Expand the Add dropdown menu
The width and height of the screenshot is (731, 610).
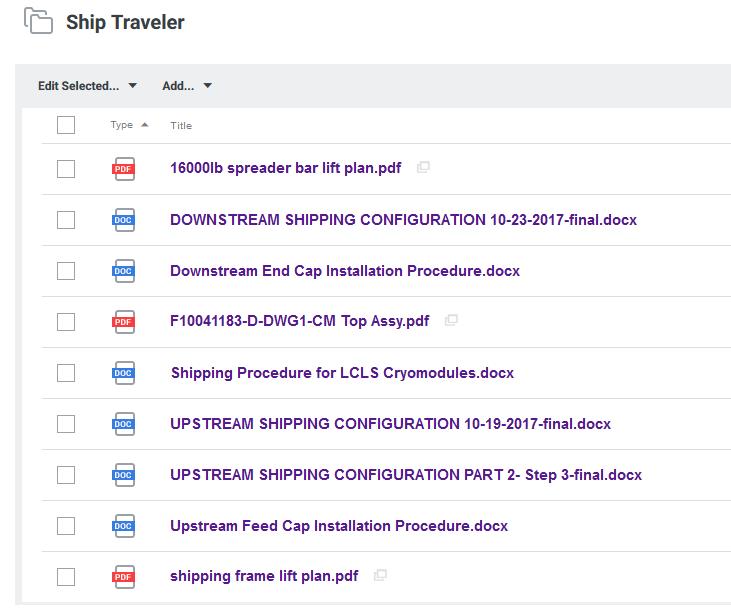coord(187,86)
